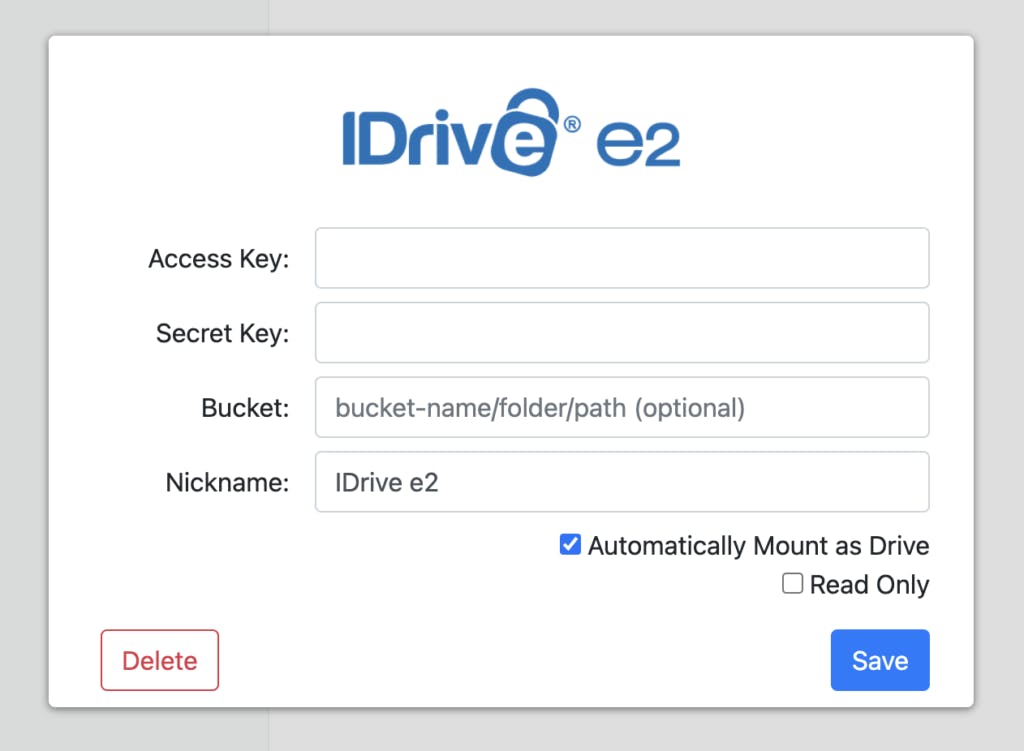1024x751 pixels.
Task: Click the Automatically Mount as Drive label
Action: (x=758, y=546)
